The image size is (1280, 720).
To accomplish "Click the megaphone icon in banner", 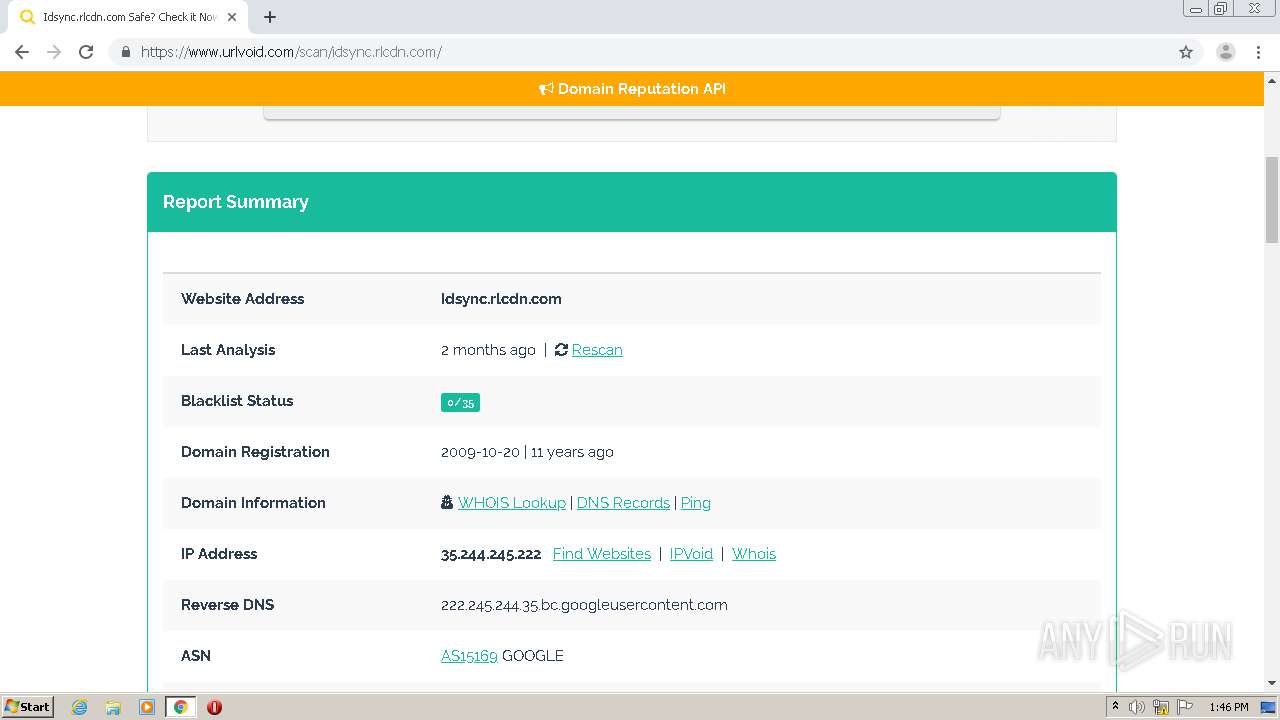I will 546,89.
